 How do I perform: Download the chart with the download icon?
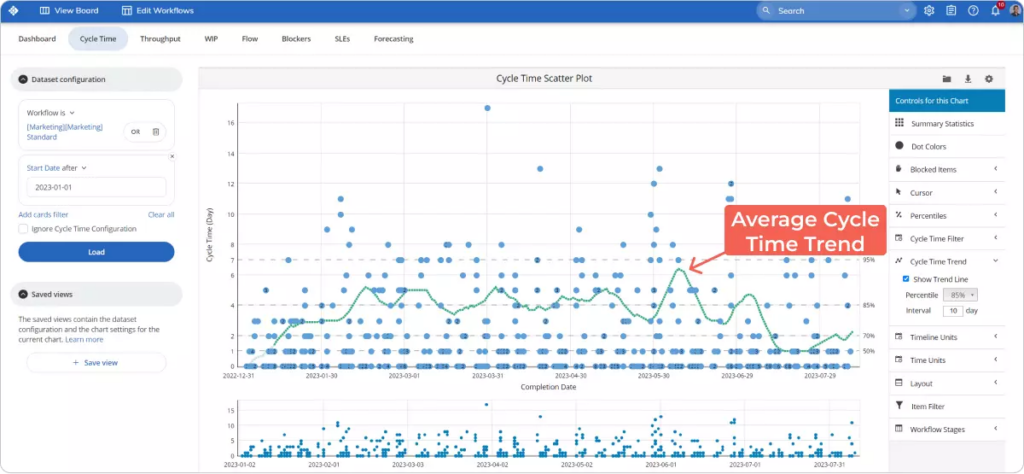point(968,78)
